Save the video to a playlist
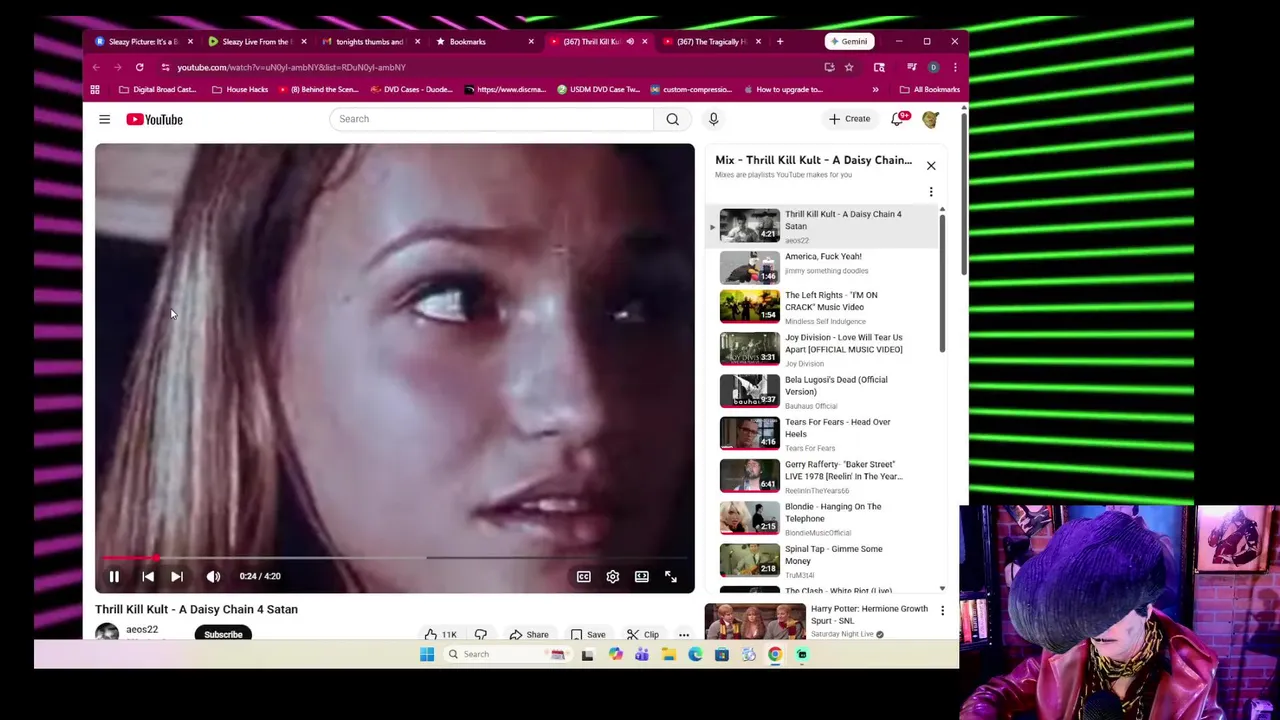This screenshot has height=720, width=1280. (x=588, y=634)
